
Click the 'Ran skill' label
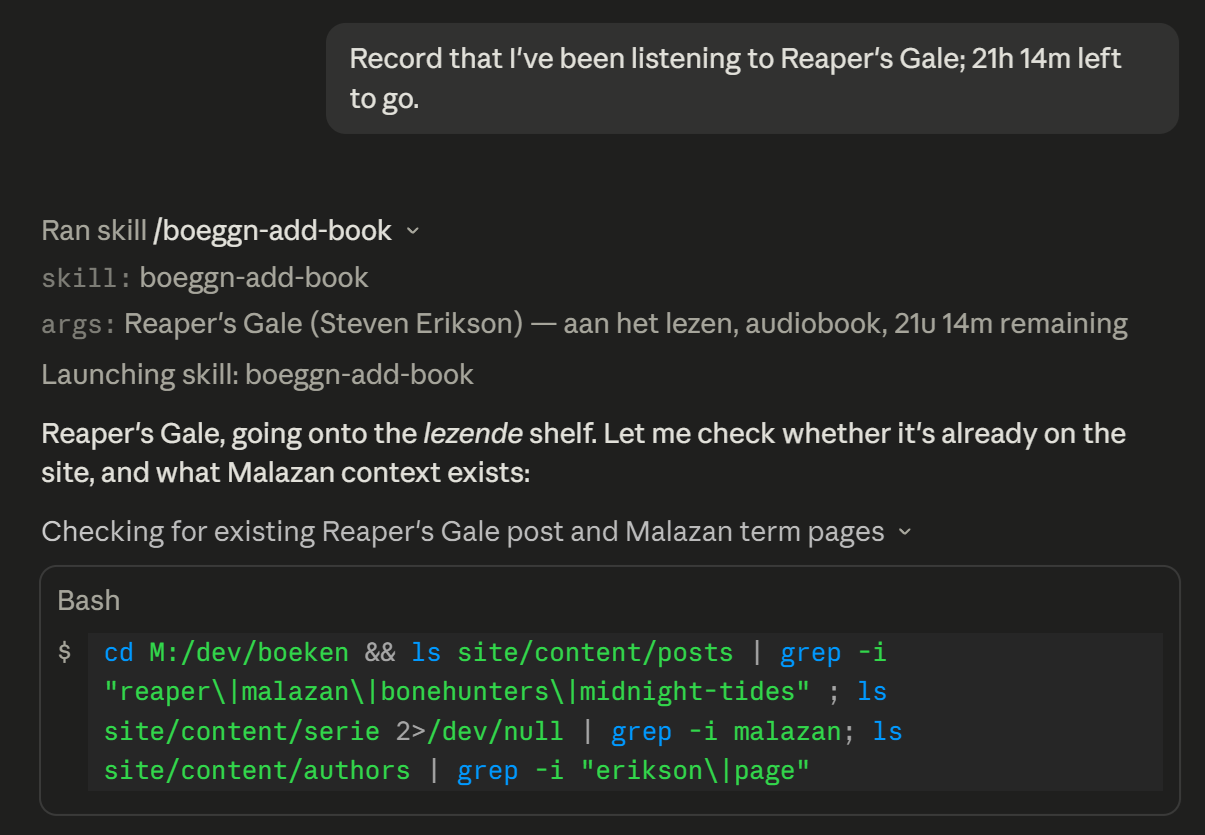(94, 231)
